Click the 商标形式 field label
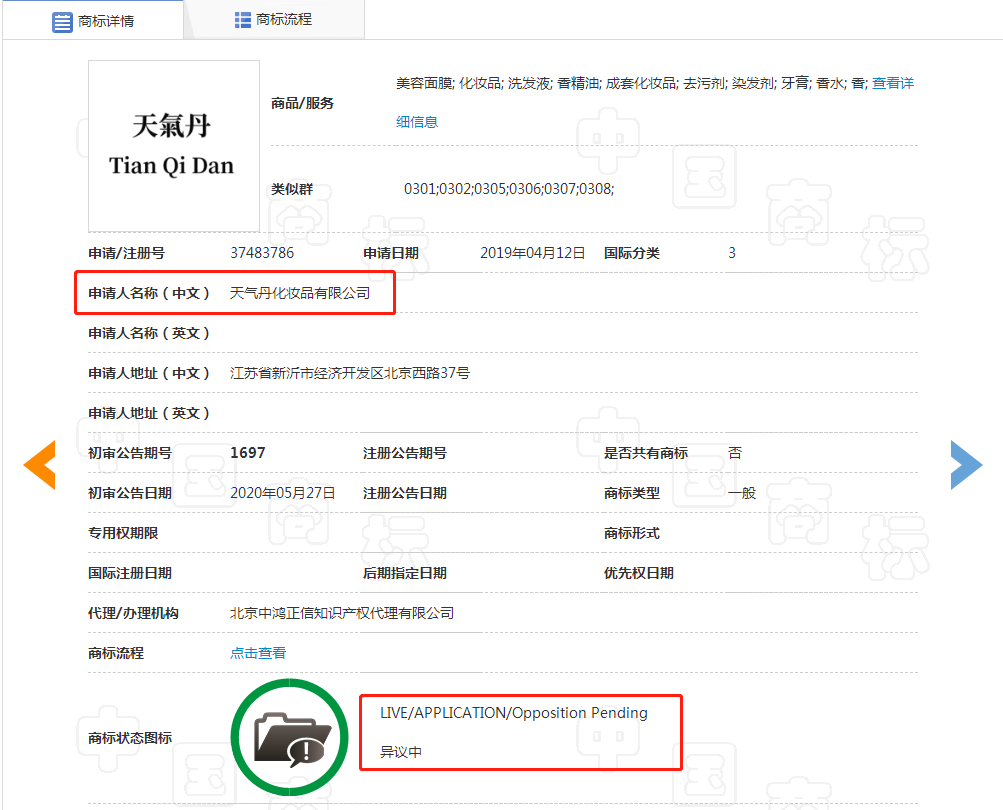Screen dimensions: 1003x810 [631, 533]
